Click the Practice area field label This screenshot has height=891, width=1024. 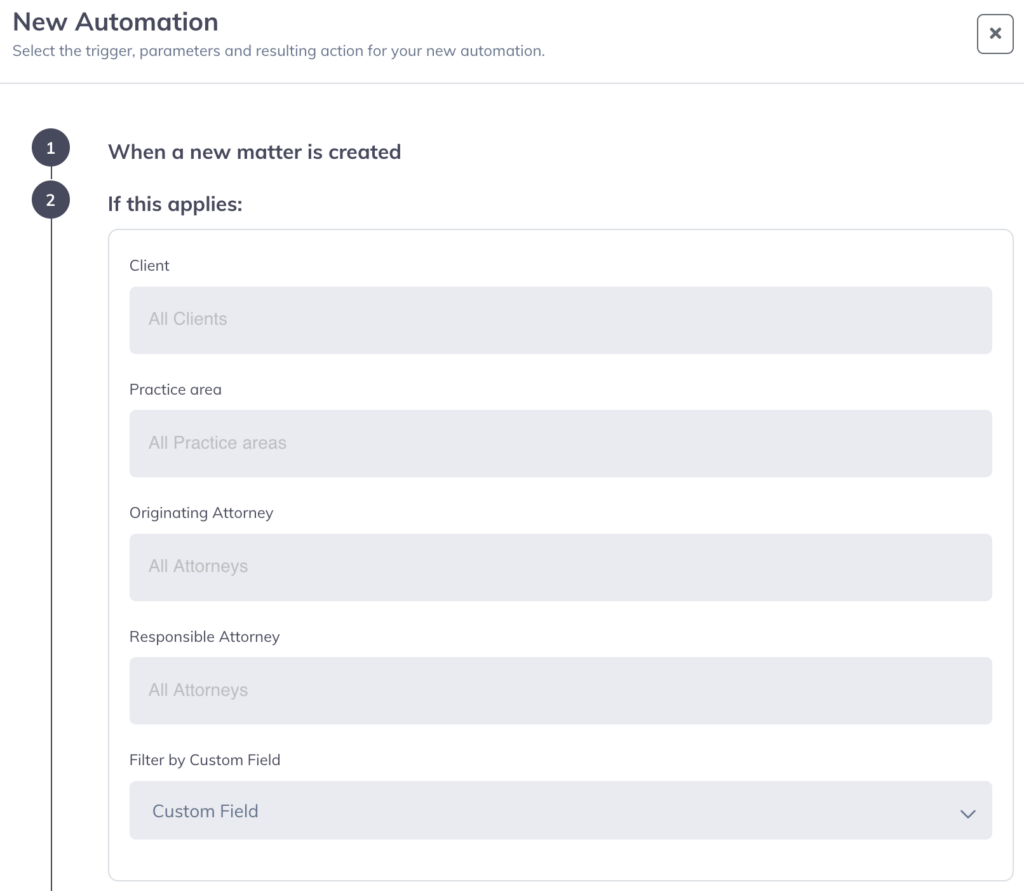(x=175, y=389)
